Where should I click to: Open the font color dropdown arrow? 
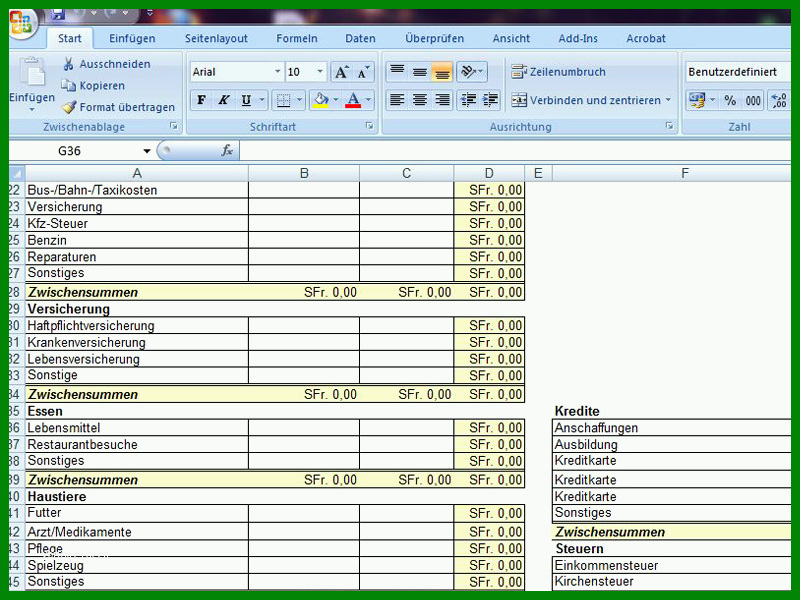[368, 100]
